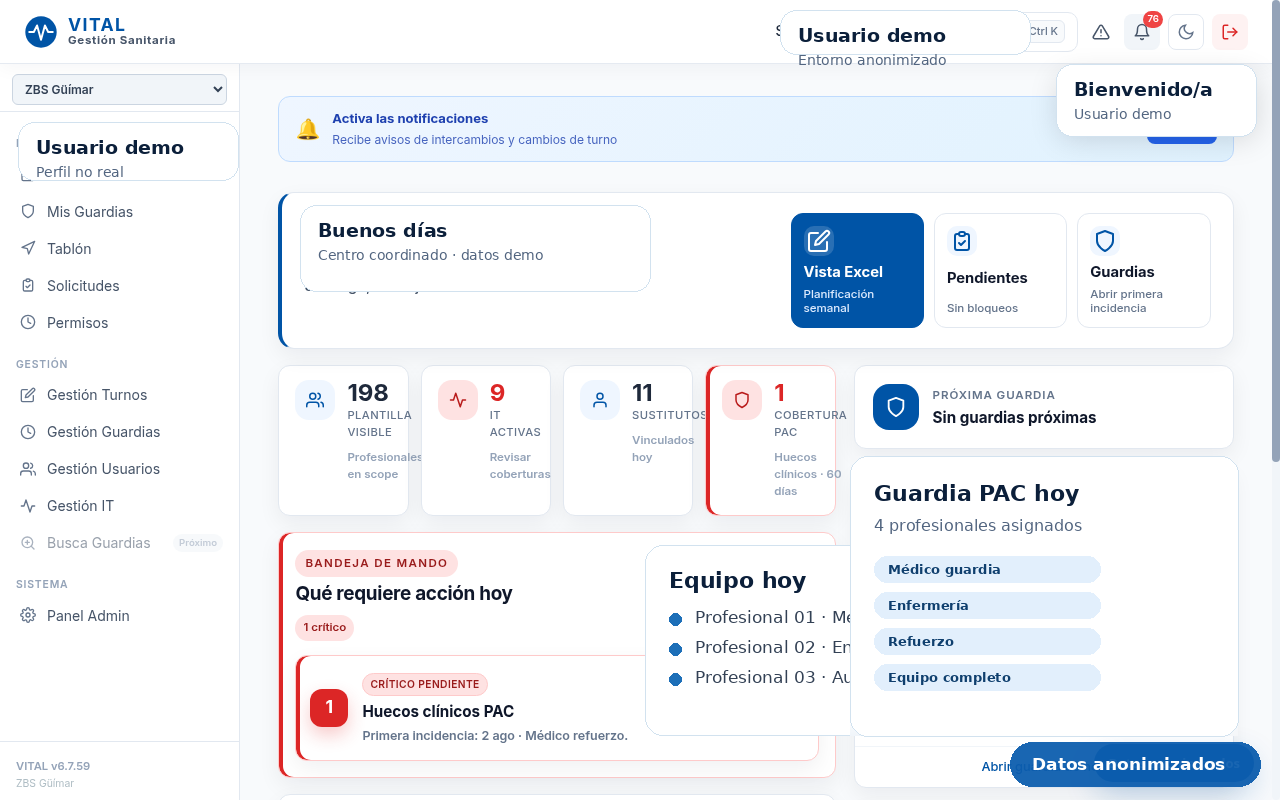Image resolution: width=1280 pixels, height=800 pixels.
Task: Click the 1 crítico badge
Action: click(324, 628)
